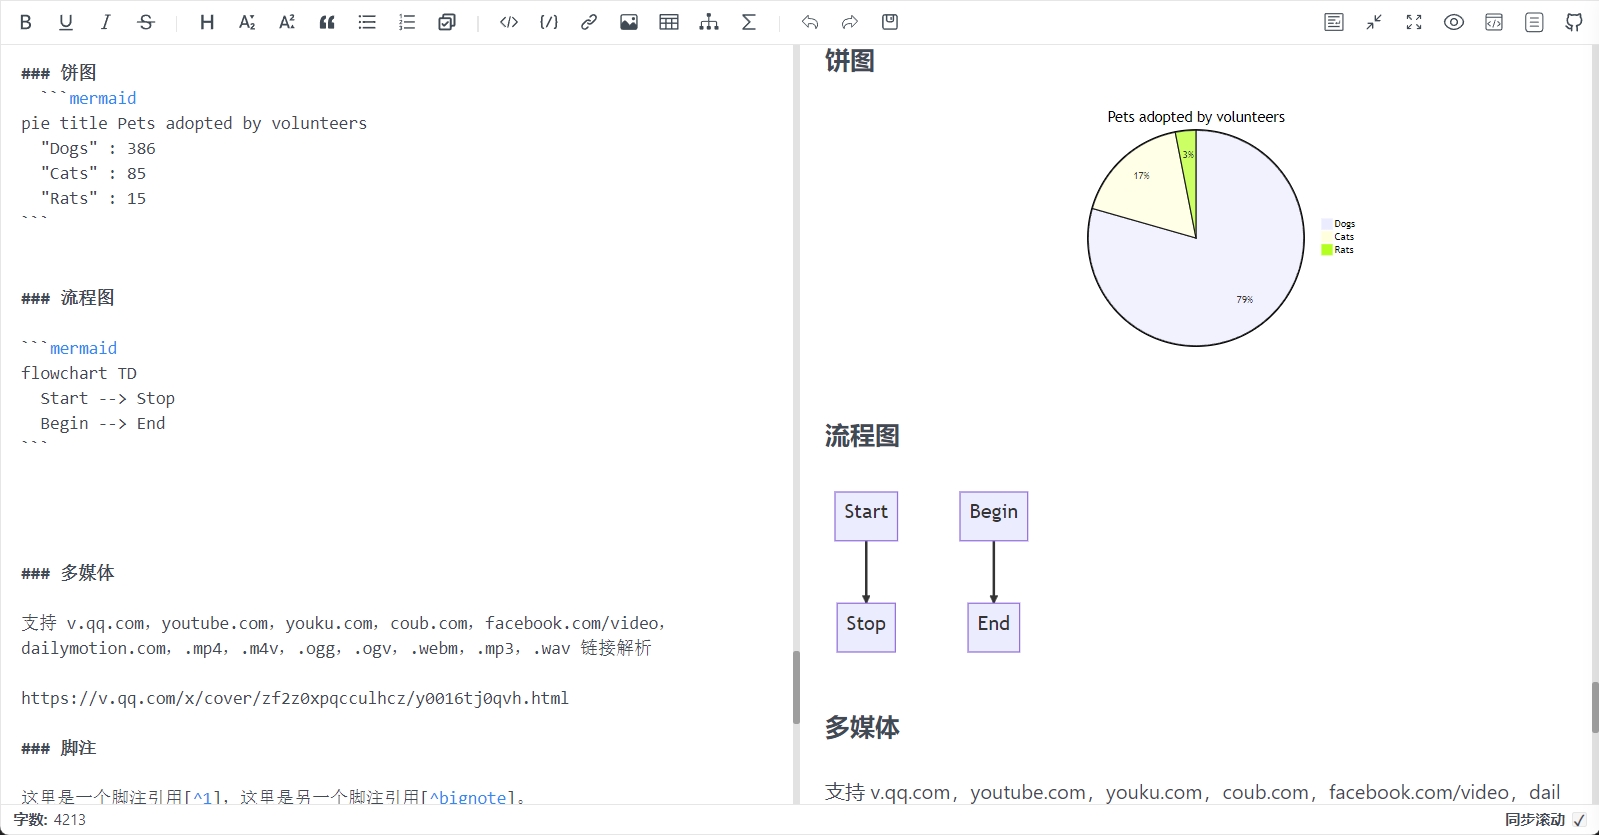
Task: Toggle the HTML code preview icon
Action: tap(1494, 22)
